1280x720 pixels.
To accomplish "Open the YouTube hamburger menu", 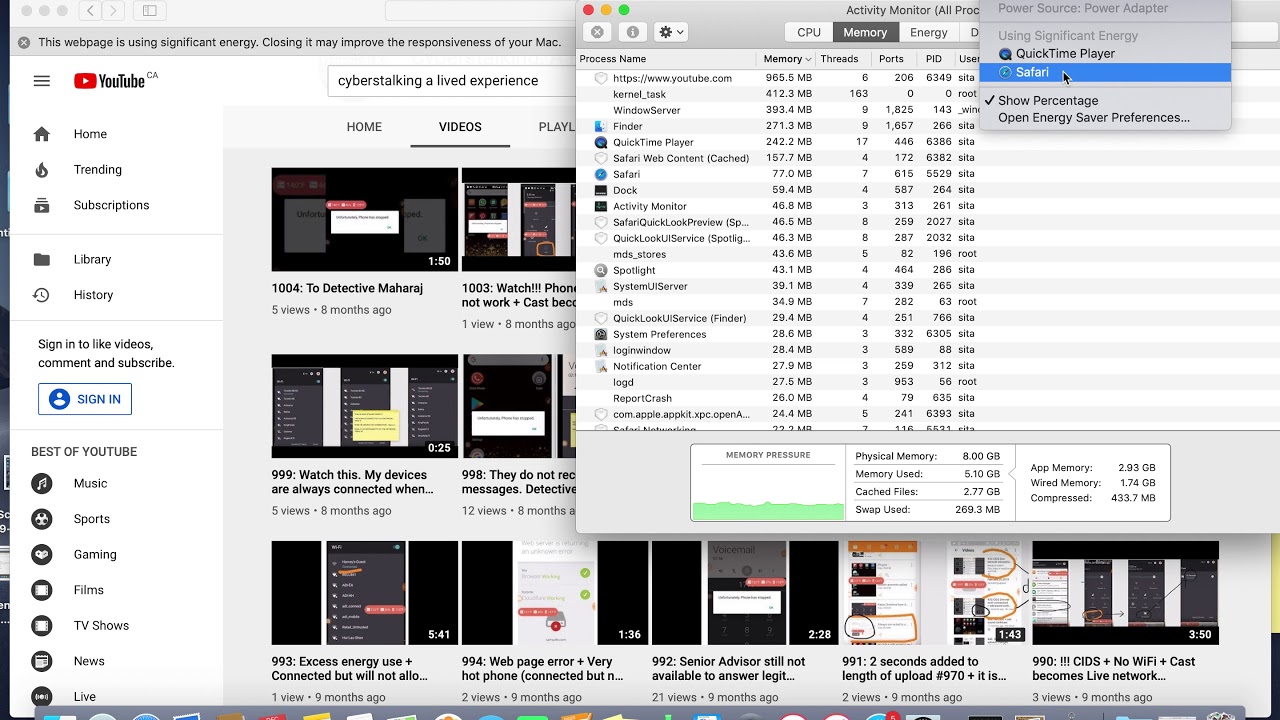I will click(x=41, y=81).
